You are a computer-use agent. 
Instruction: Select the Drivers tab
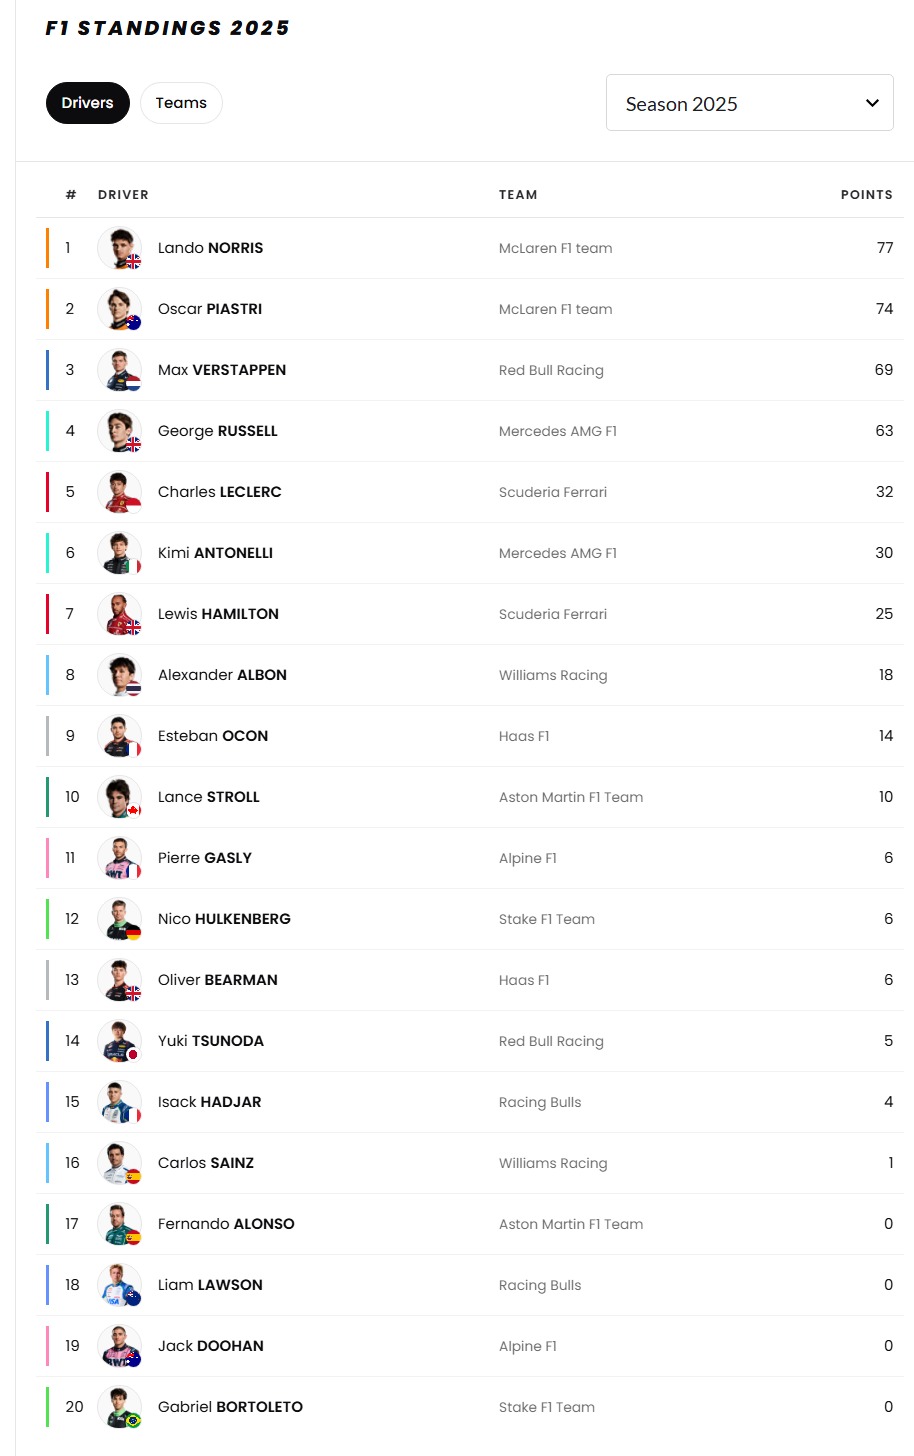pyautogui.click(x=88, y=103)
